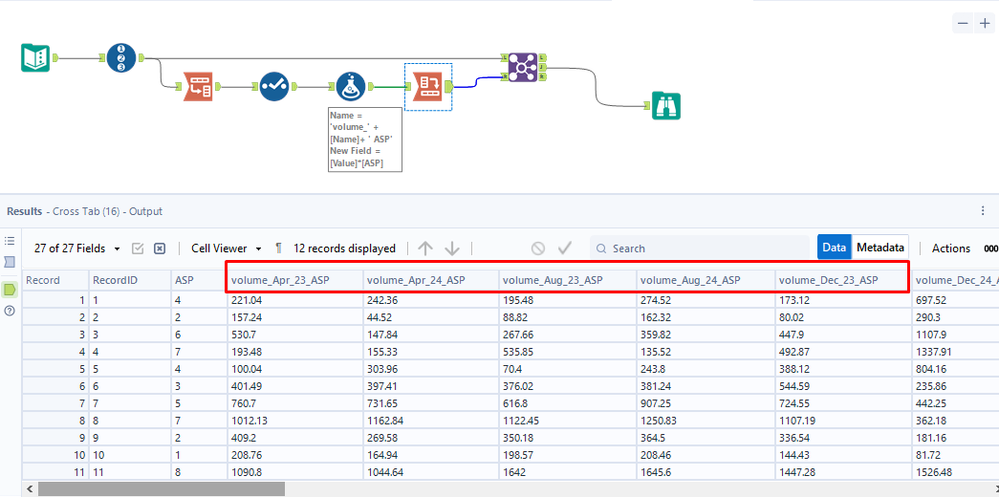This screenshot has width=999, height=497.
Task: Uncheck all fields icon in results toolbar
Action: point(160,248)
